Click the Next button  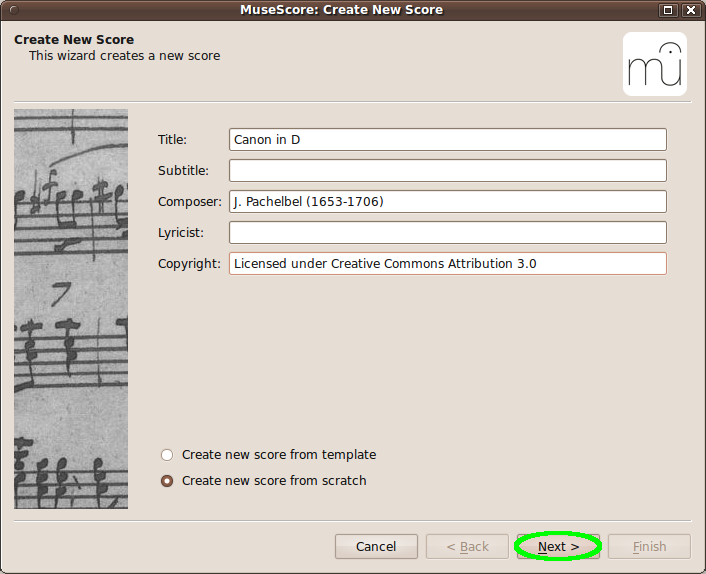pos(558,547)
